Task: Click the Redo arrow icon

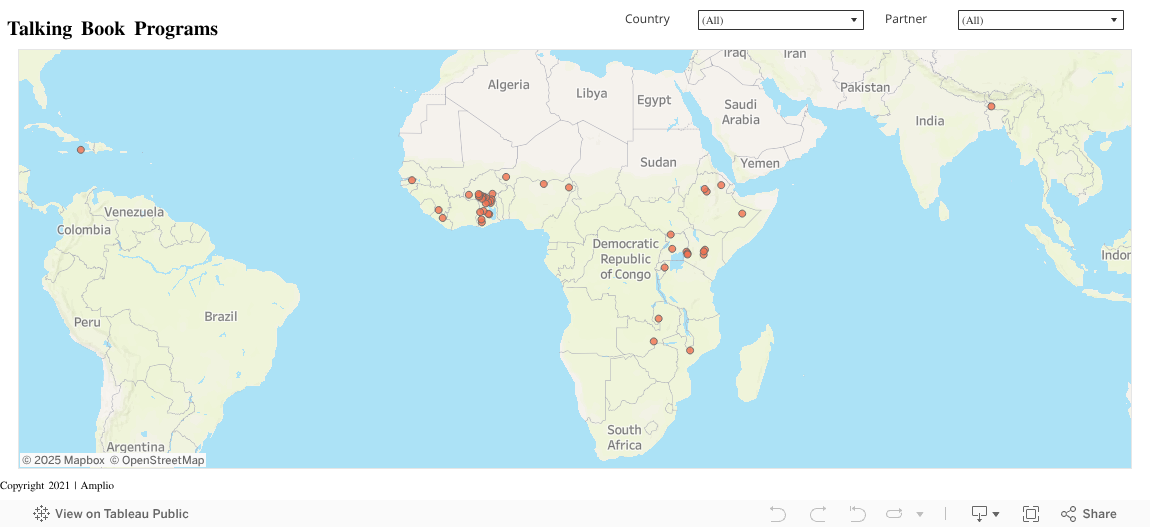Action: tap(818, 514)
